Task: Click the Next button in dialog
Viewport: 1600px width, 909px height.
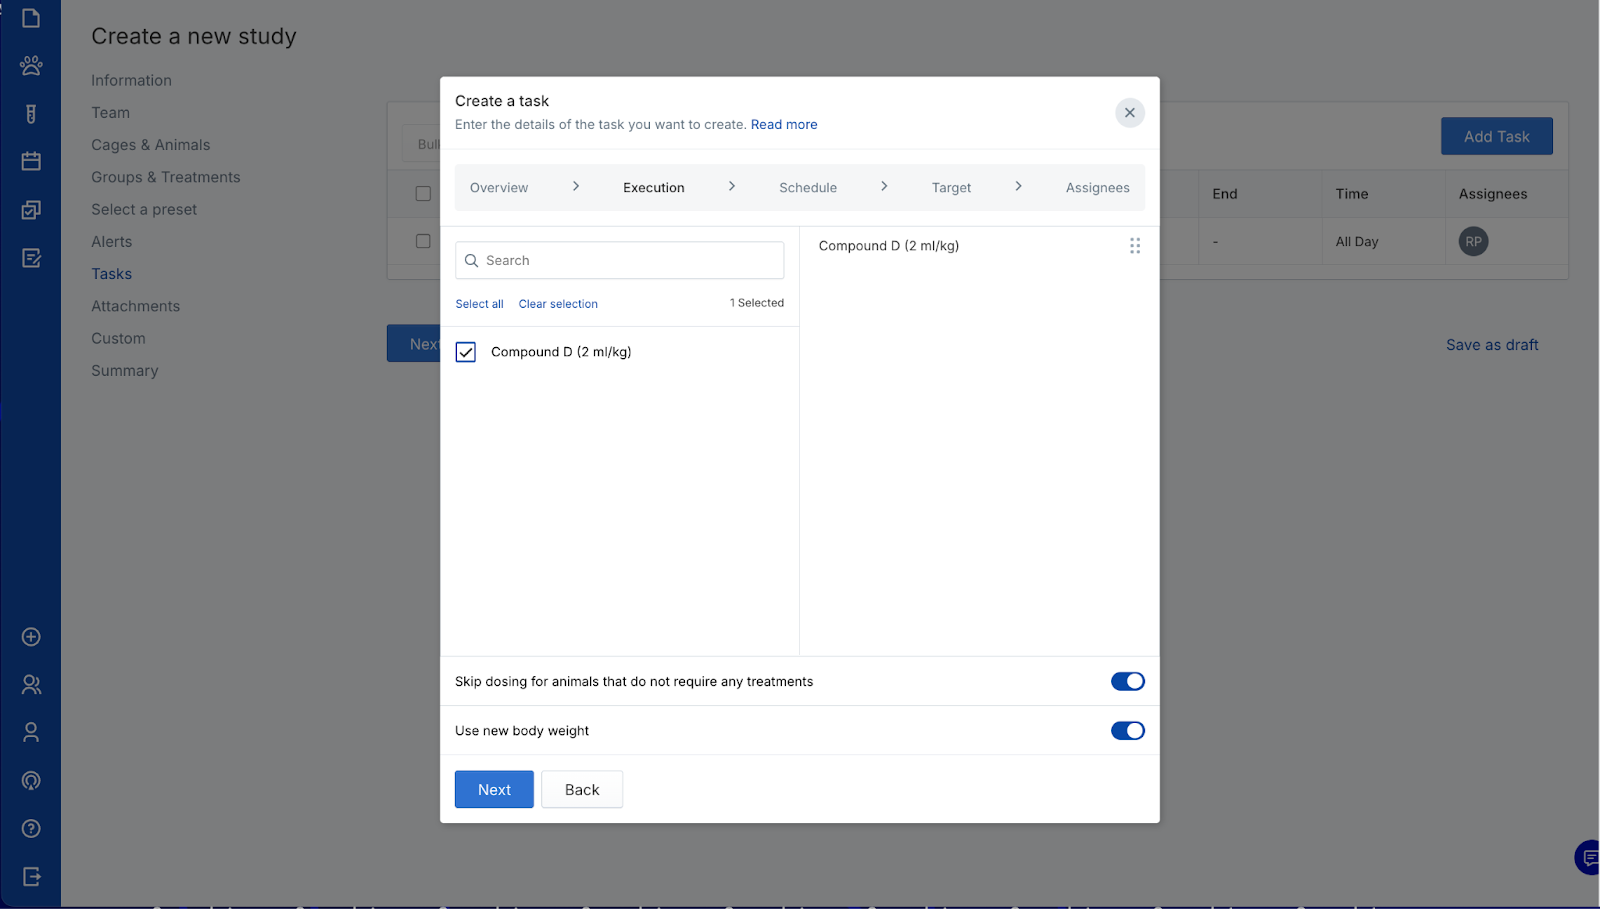Action: tap(494, 789)
